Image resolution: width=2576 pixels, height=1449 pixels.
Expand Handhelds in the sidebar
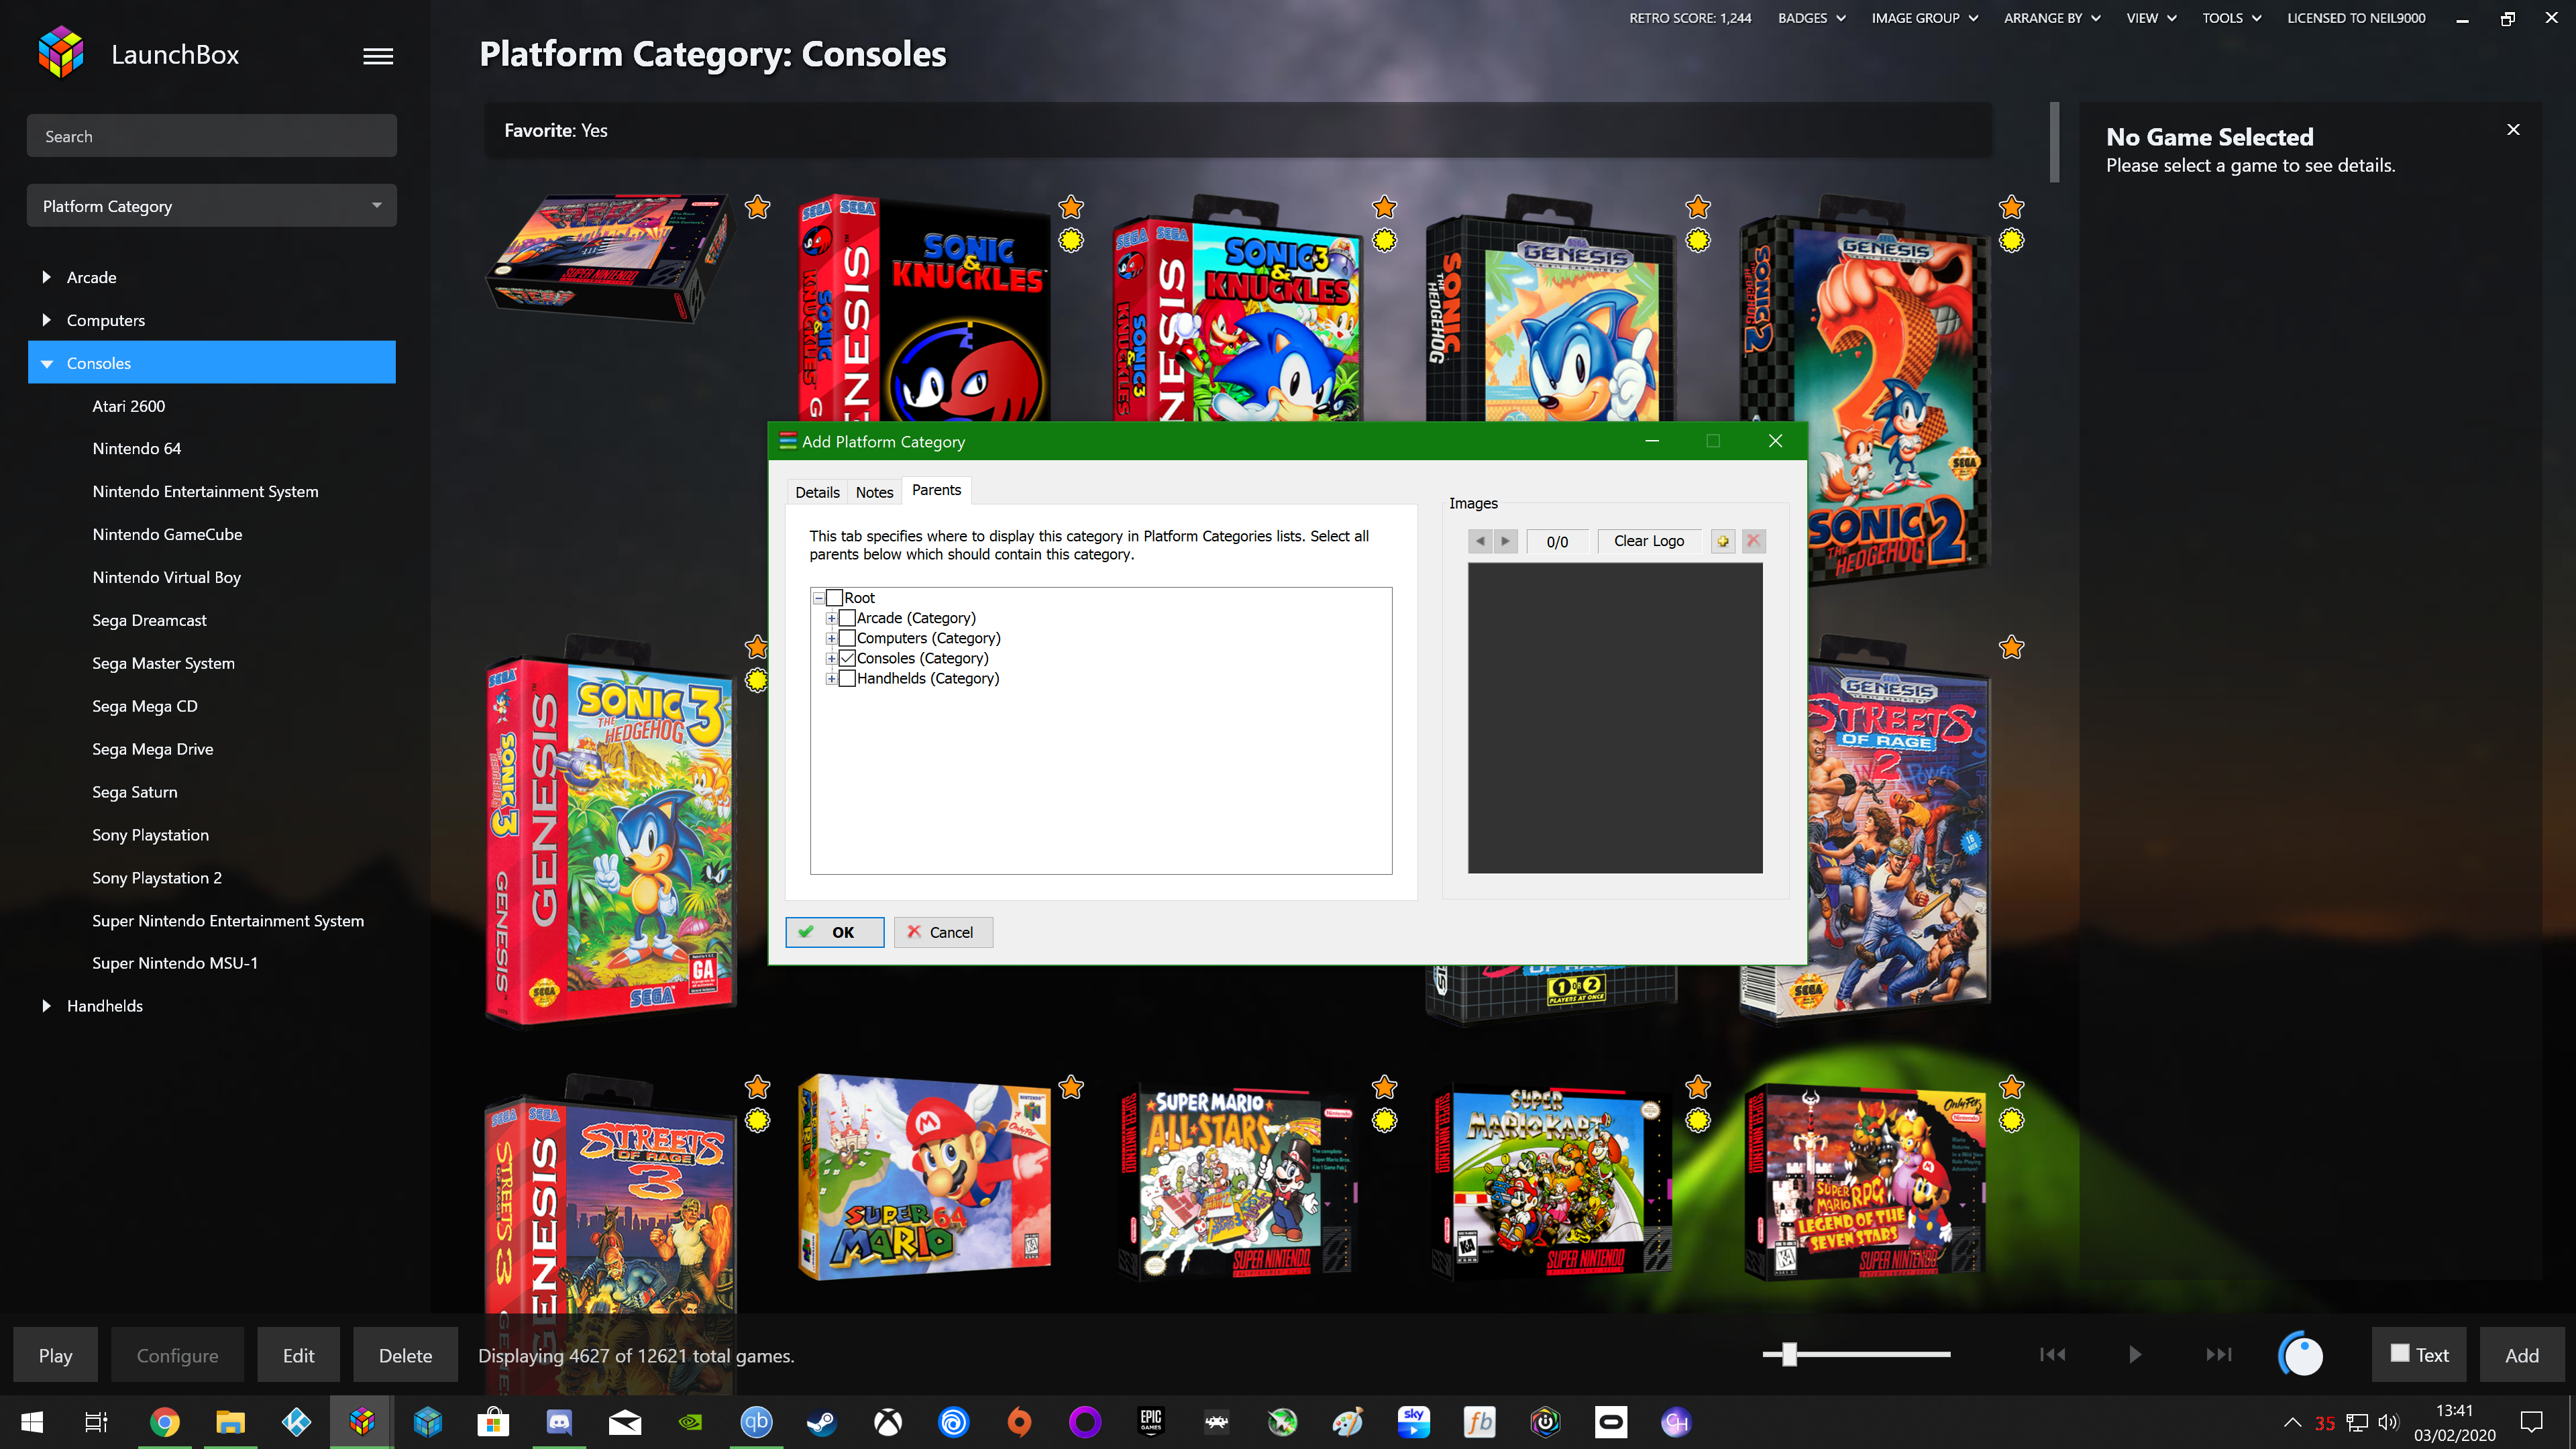46,1006
